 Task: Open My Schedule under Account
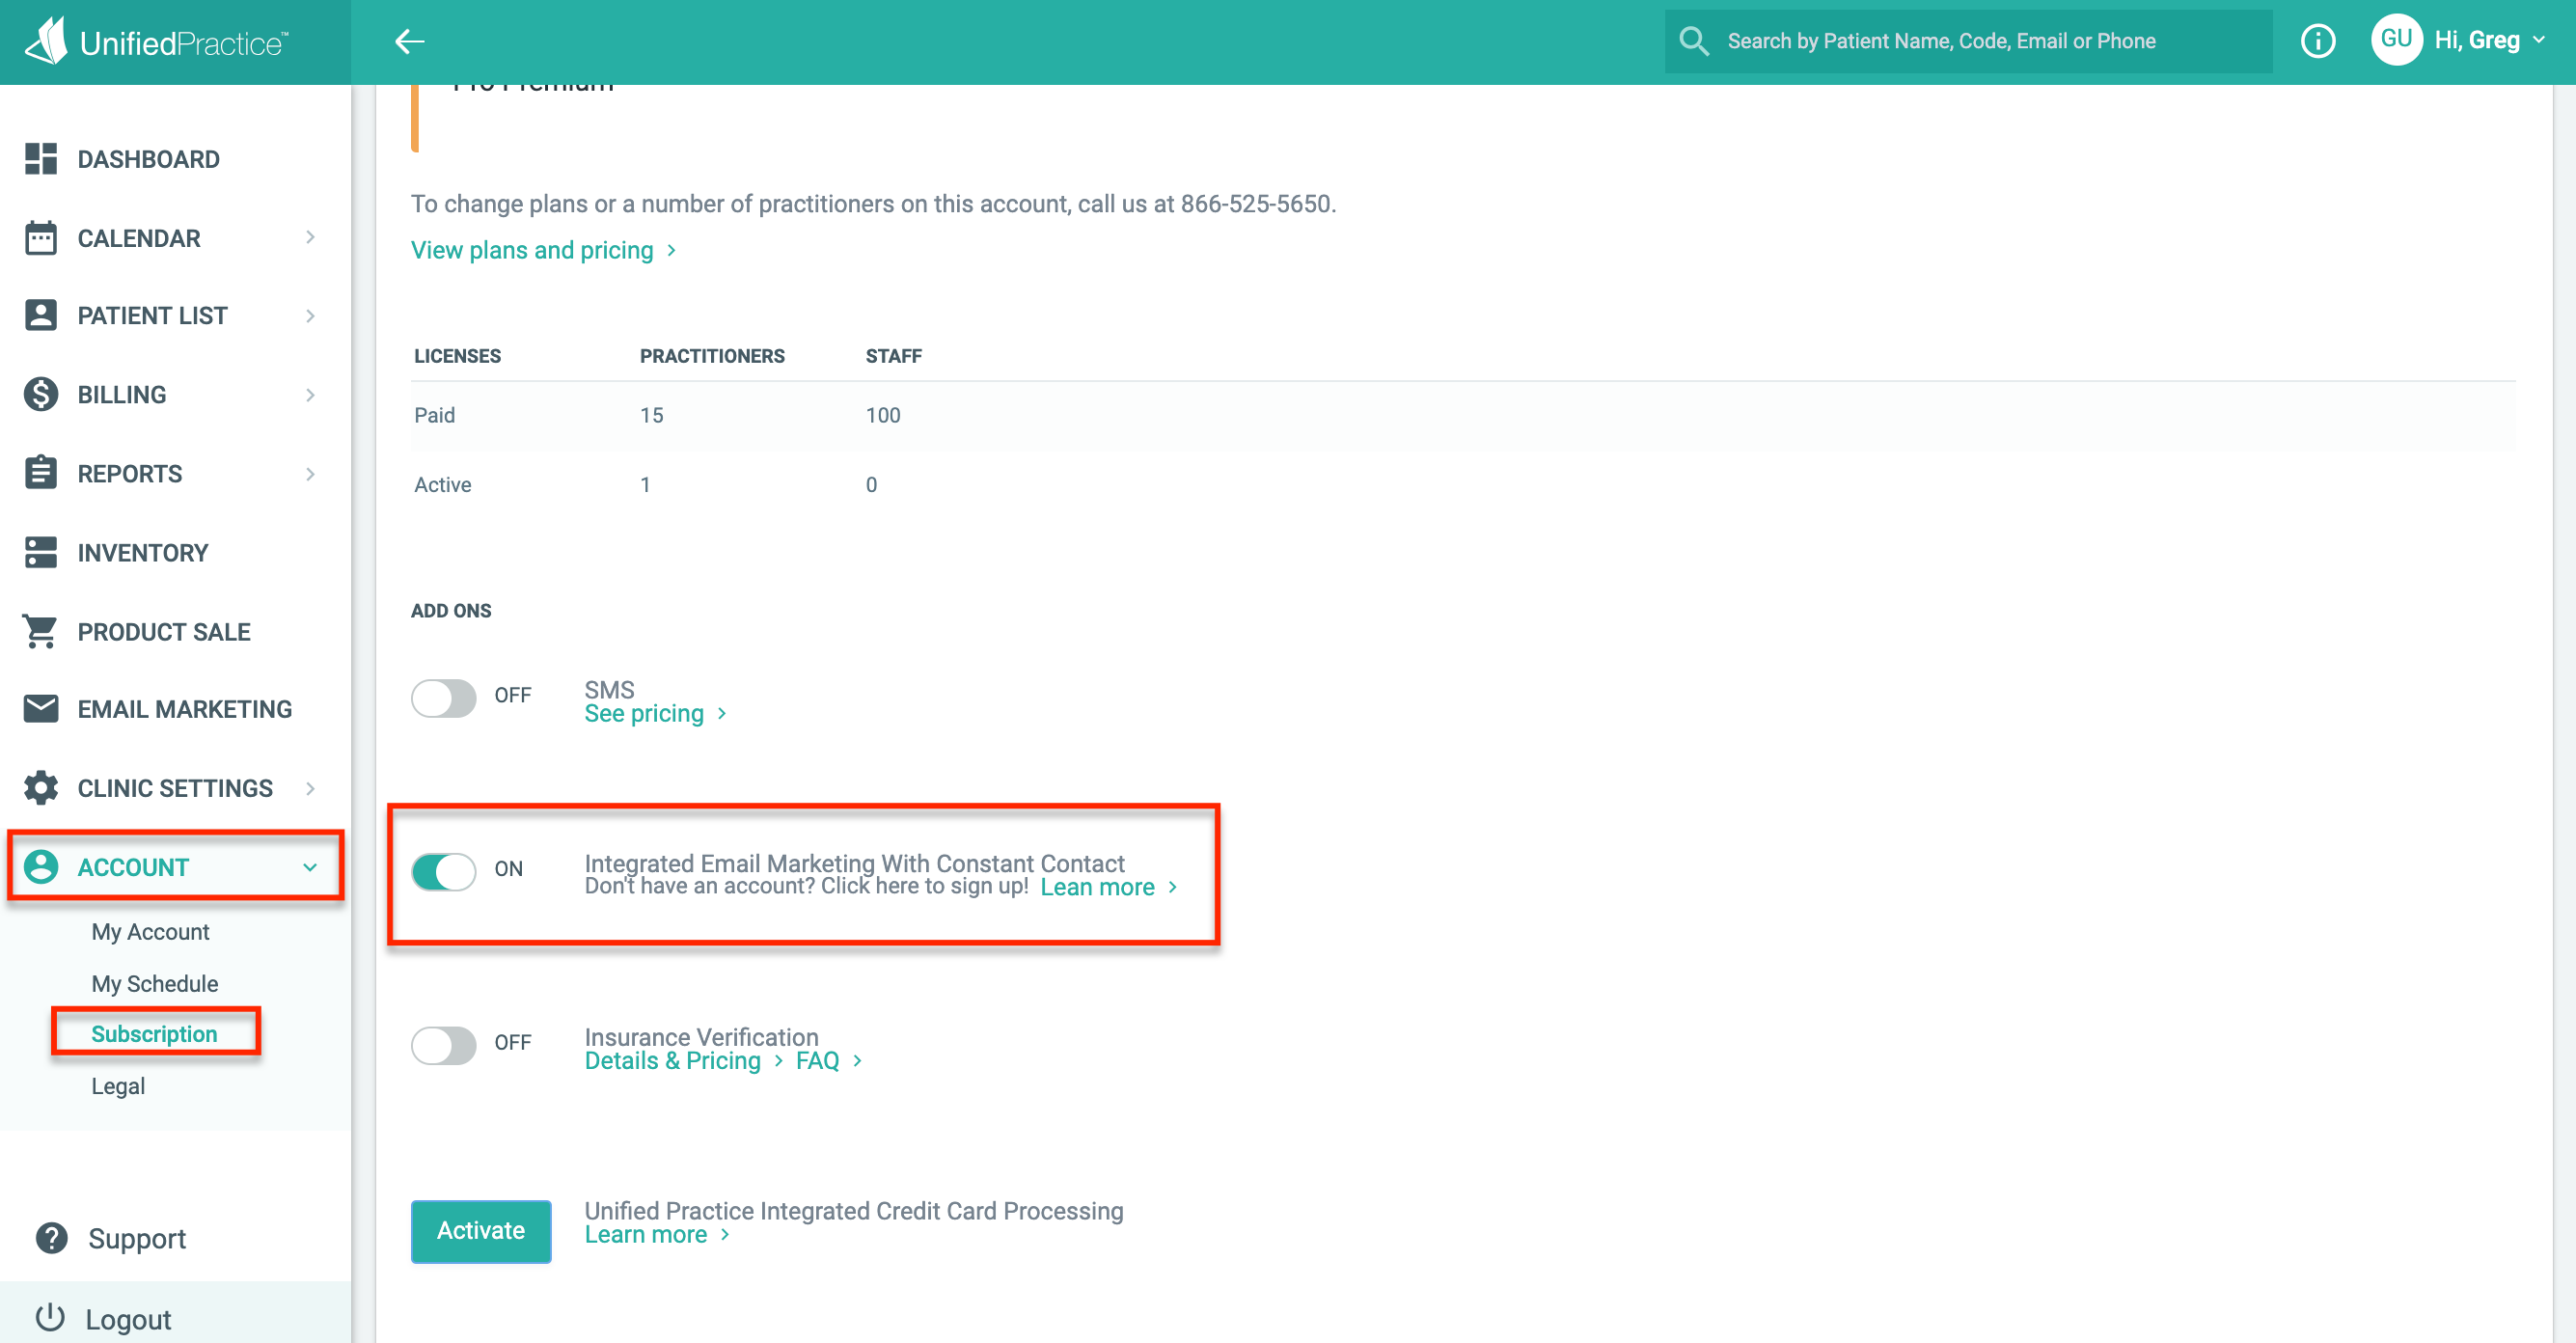pos(154,983)
